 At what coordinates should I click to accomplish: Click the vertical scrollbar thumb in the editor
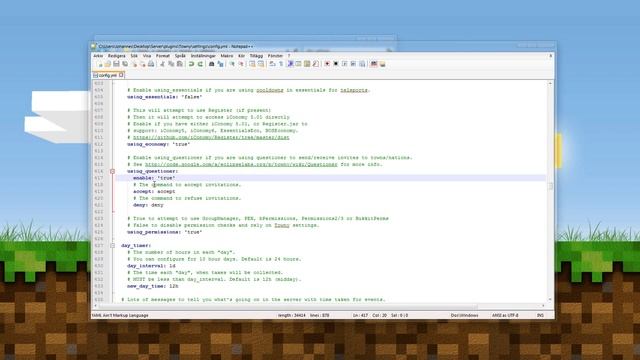click(x=550, y=186)
